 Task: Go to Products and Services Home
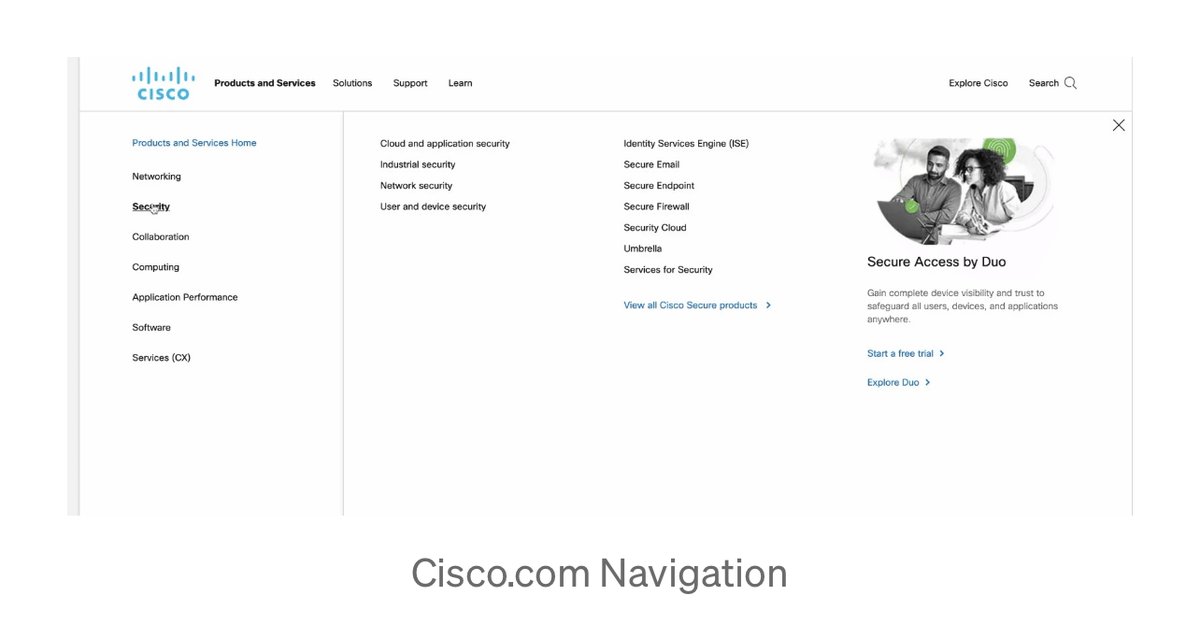(x=194, y=143)
